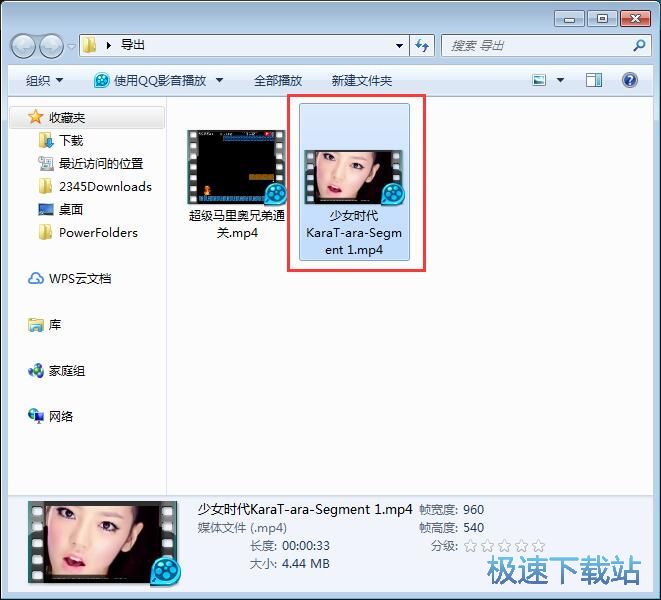Click the 2345Downloads folder icon

coord(46,186)
